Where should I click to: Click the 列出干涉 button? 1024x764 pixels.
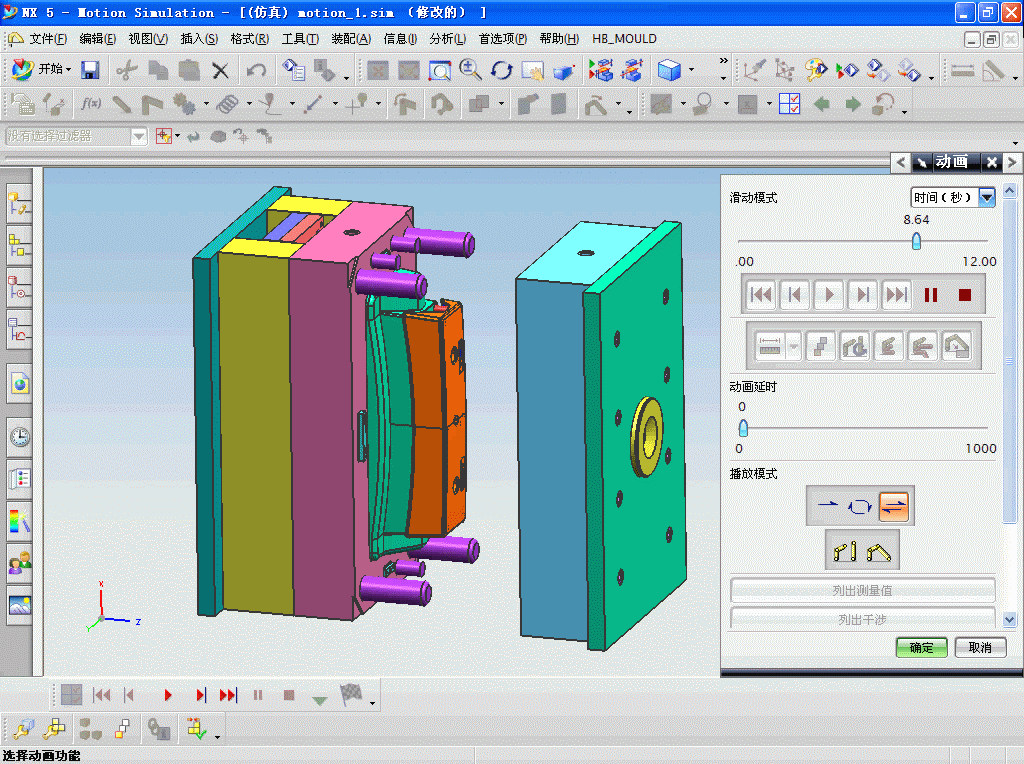click(x=862, y=618)
